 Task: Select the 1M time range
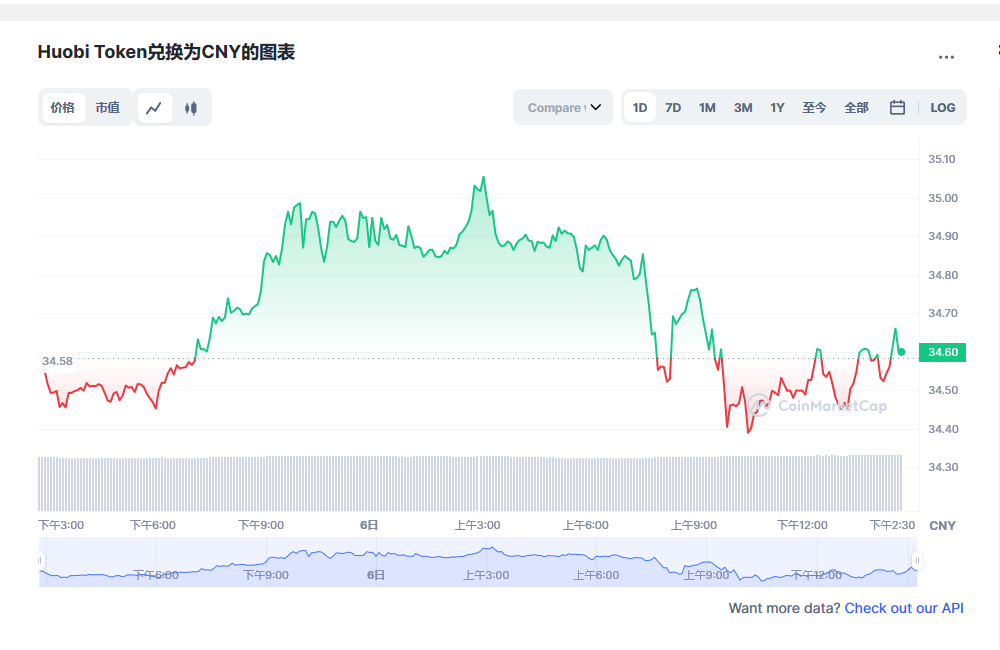tap(707, 108)
